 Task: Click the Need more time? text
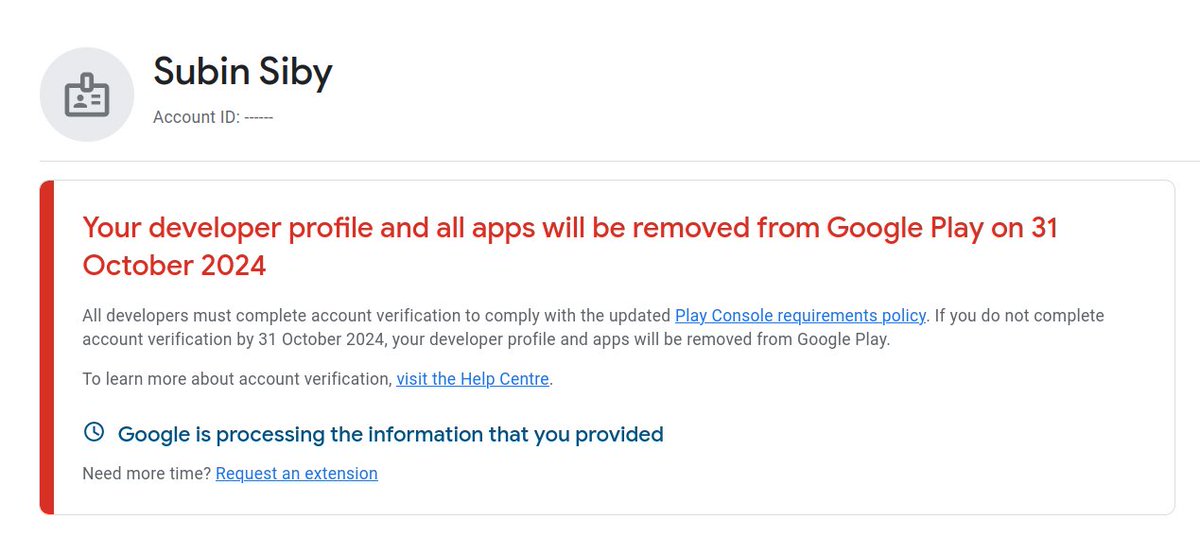pyautogui.click(x=147, y=473)
